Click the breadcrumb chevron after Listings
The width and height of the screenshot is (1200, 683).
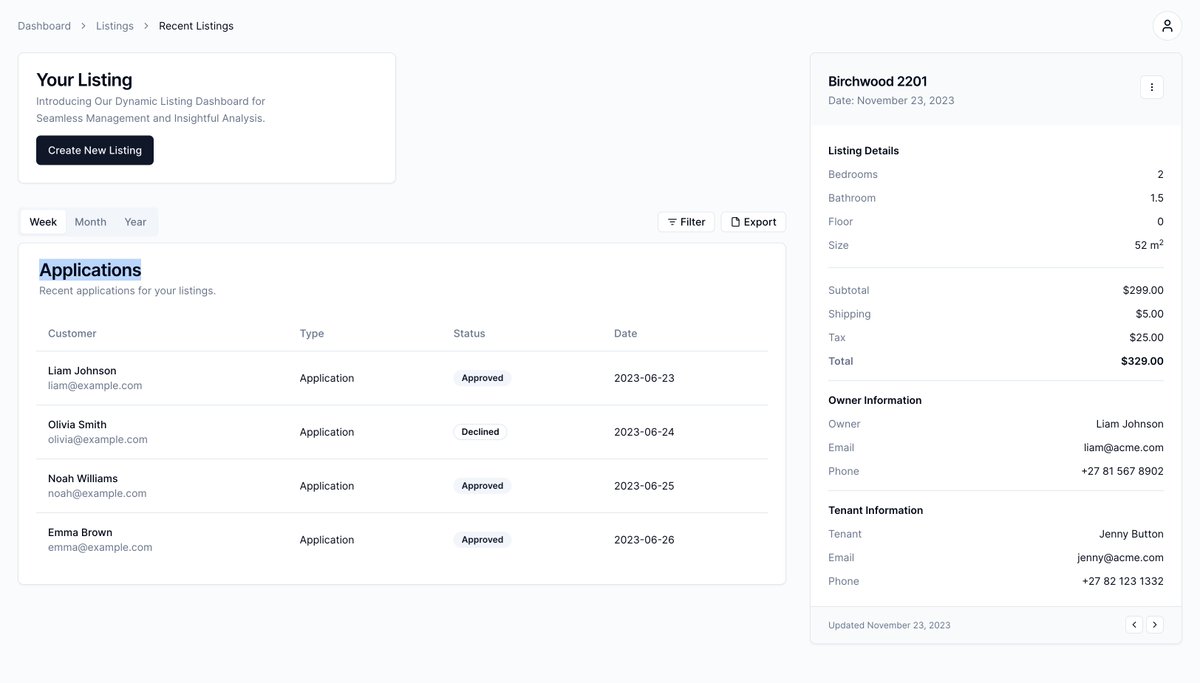tap(145, 24)
